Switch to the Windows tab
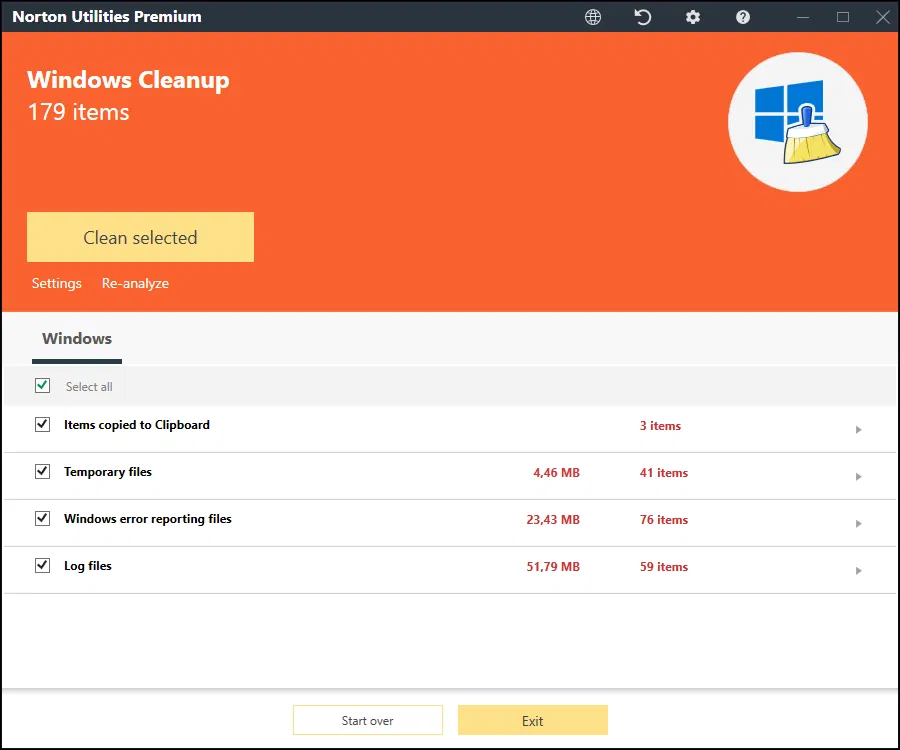Screen dimensions: 900x750 [x=77, y=339]
